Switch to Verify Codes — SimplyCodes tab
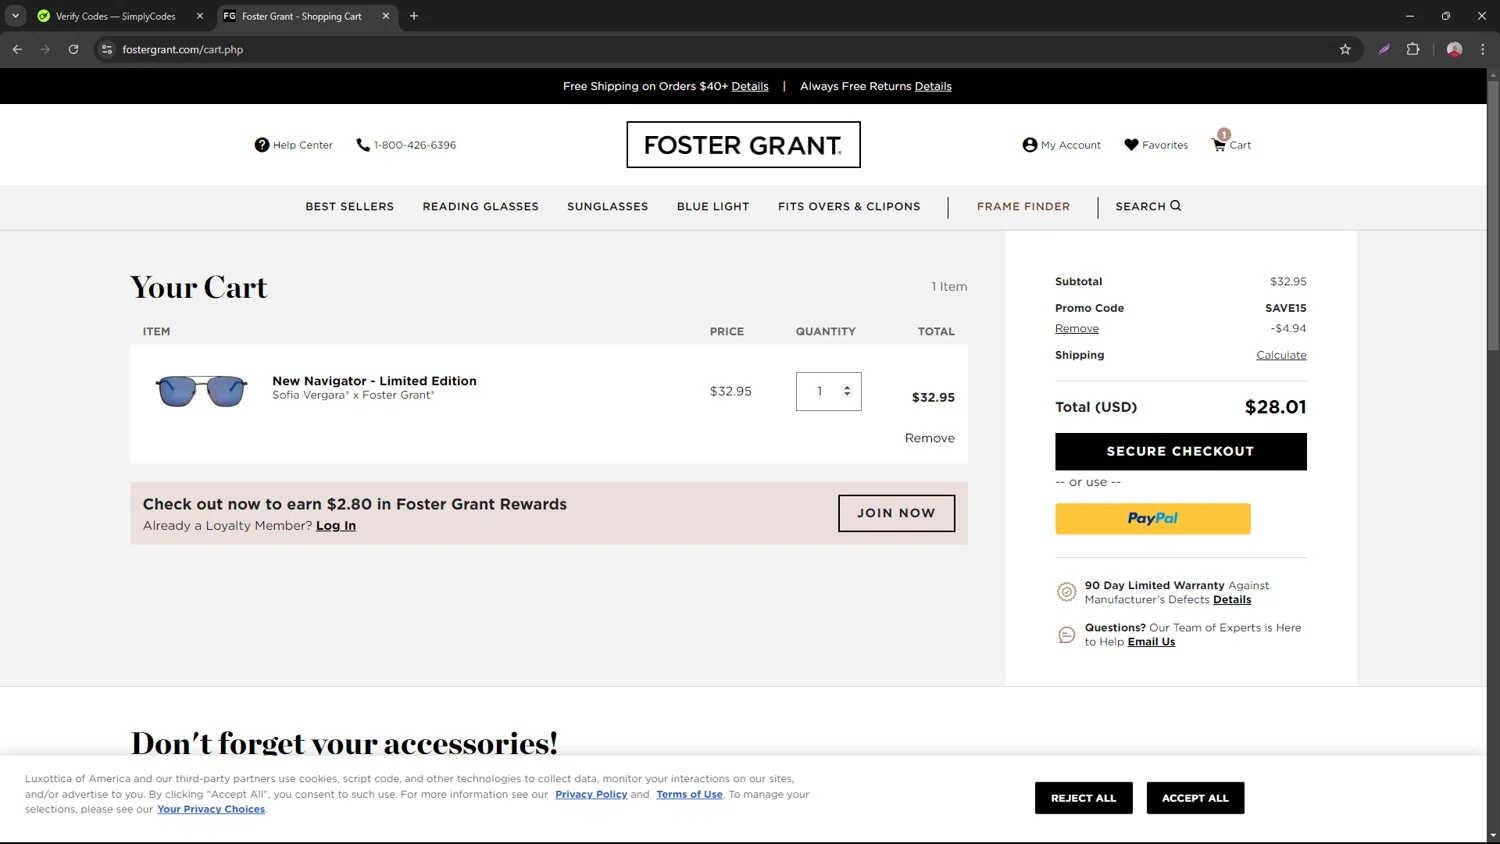The image size is (1500, 844). click(x=115, y=16)
